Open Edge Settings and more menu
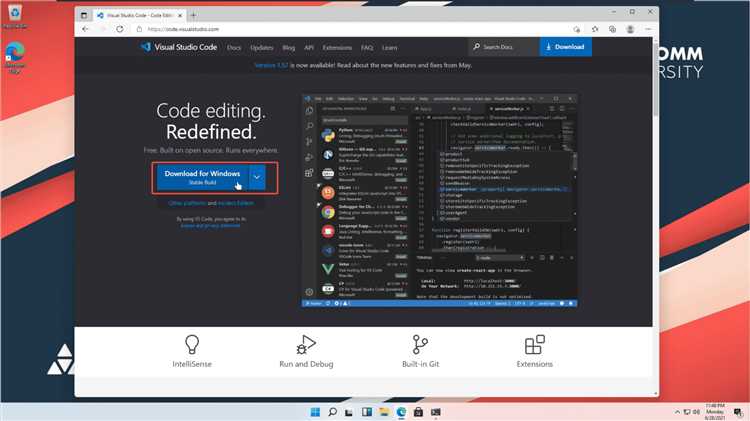Screen dimensions: 750x421 coord(648,29)
